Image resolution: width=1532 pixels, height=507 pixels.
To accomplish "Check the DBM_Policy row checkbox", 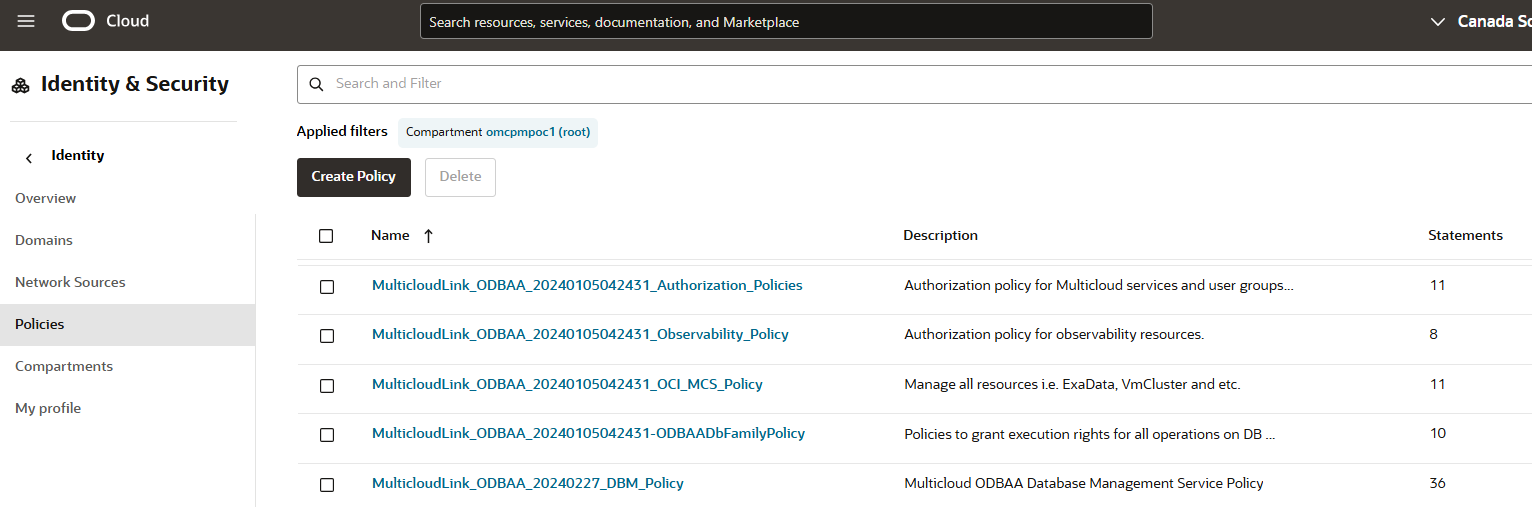I will [327, 485].
